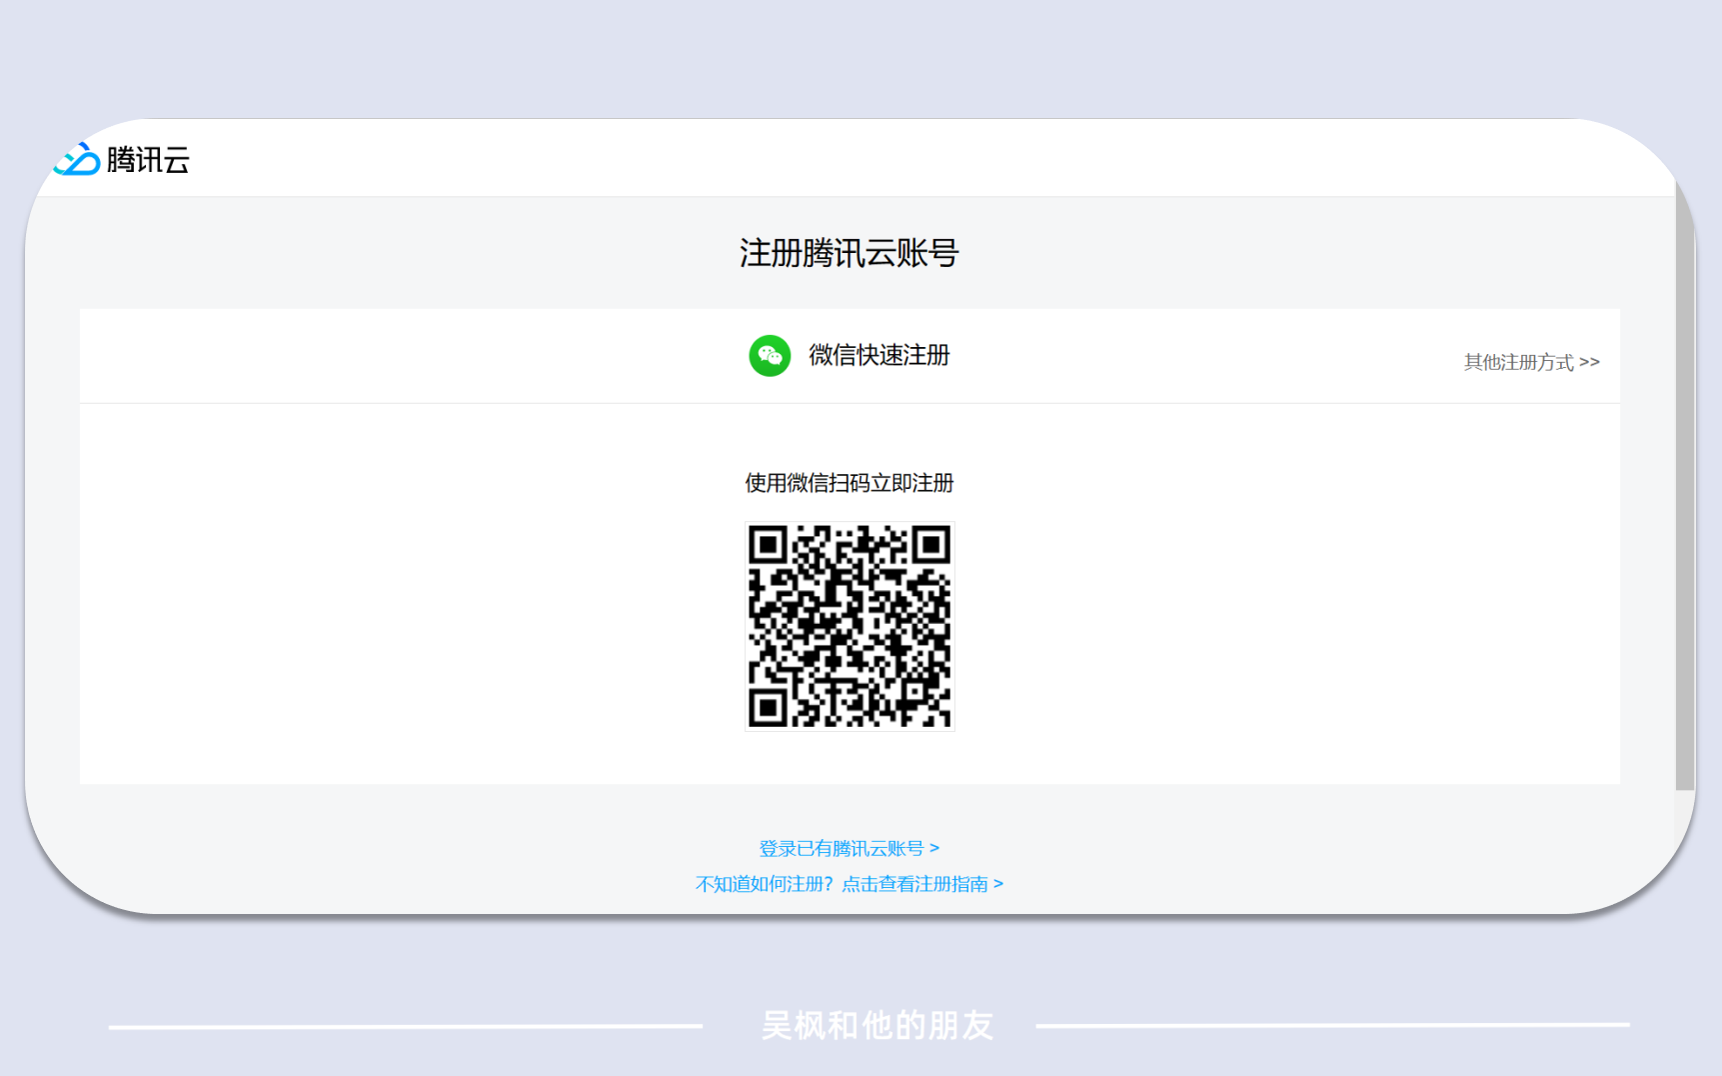This screenshot has width=1722, height=1076.
Task: Select the 微信快速注册 tab label
Action: 879,355
